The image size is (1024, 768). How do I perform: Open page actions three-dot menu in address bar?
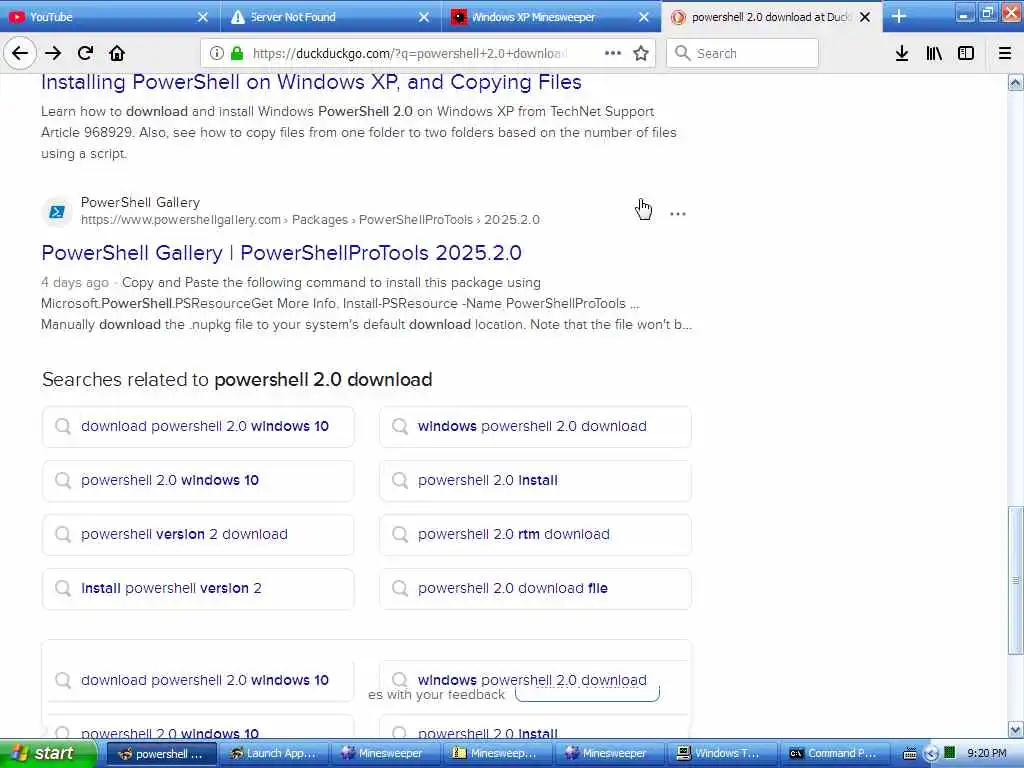tap(613, 54)
